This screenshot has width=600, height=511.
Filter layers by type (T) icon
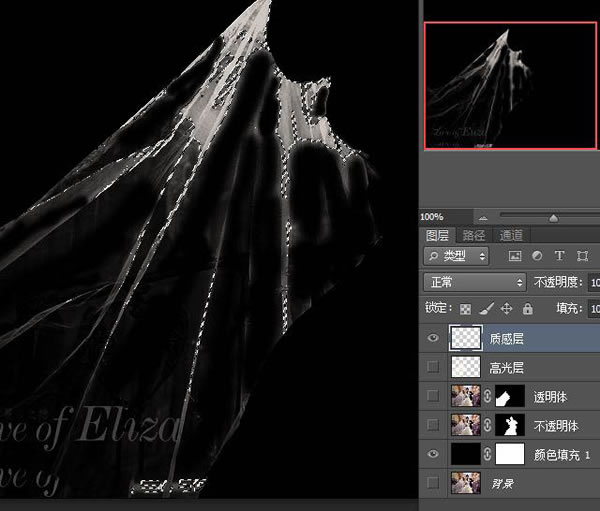[x=559, y=256]
